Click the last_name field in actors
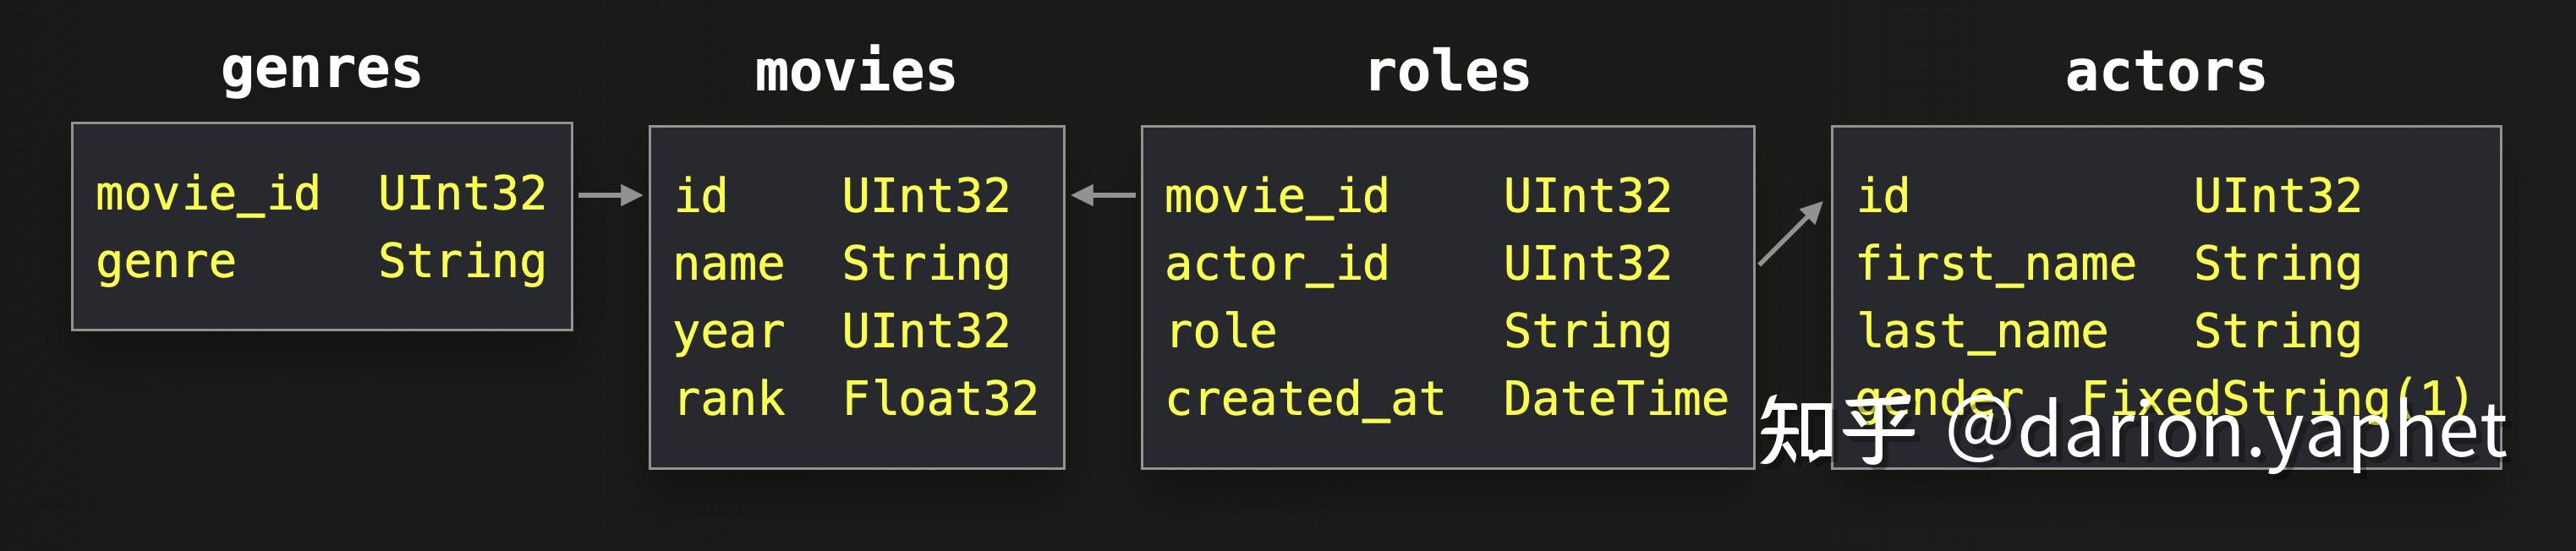 (1981, 332)
